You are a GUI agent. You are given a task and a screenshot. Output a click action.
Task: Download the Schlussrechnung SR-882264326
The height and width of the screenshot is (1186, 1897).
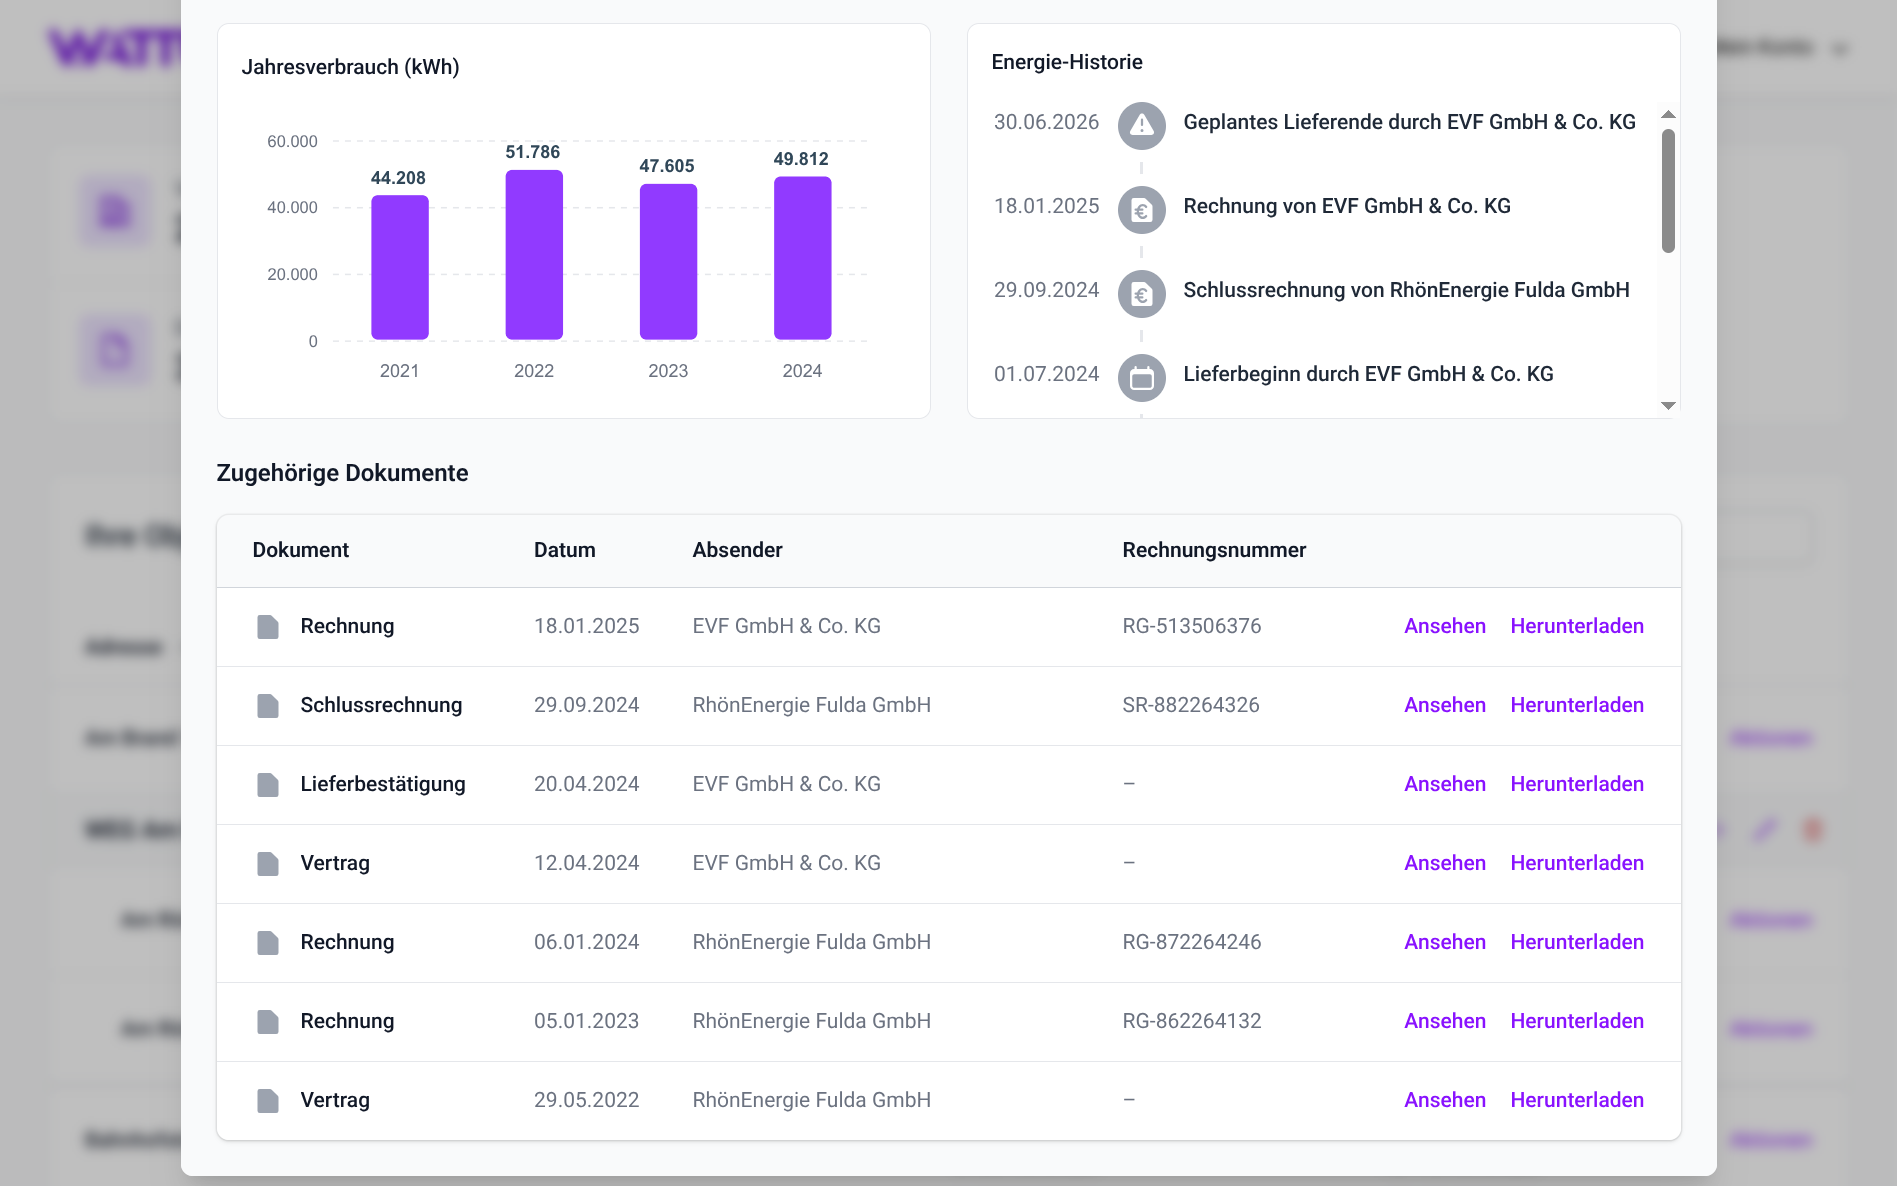point(1576,705)
